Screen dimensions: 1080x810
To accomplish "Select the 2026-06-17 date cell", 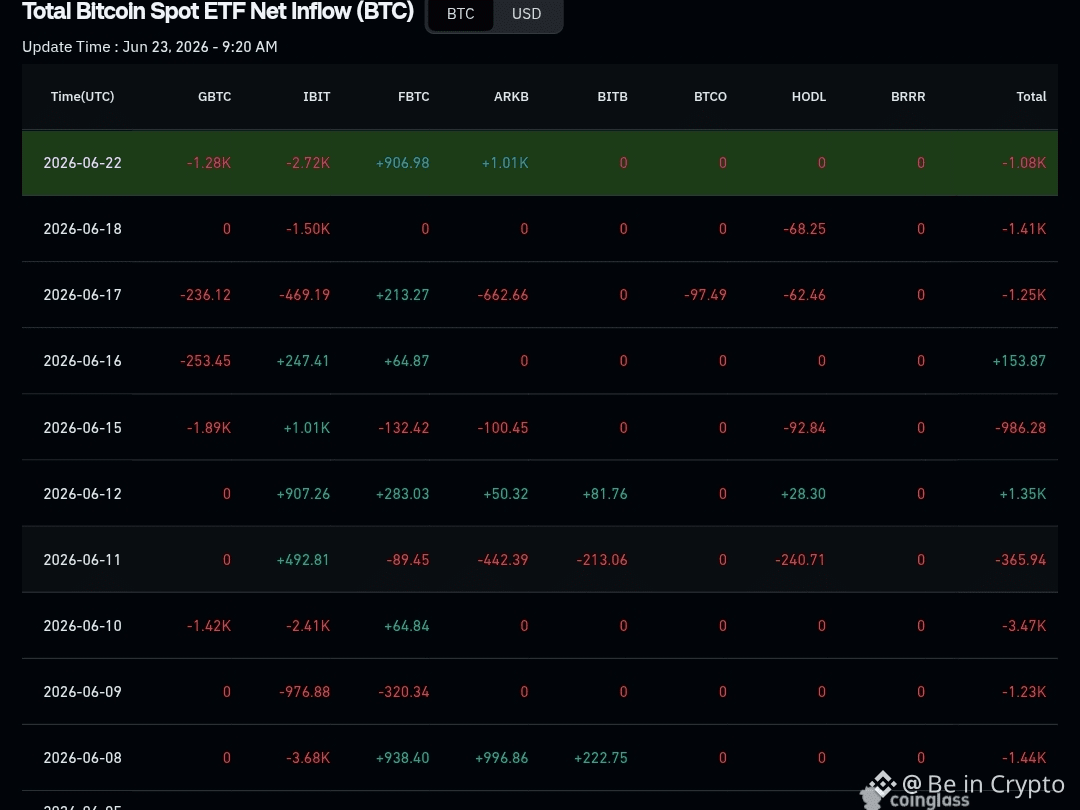I will tap(83, 295).
